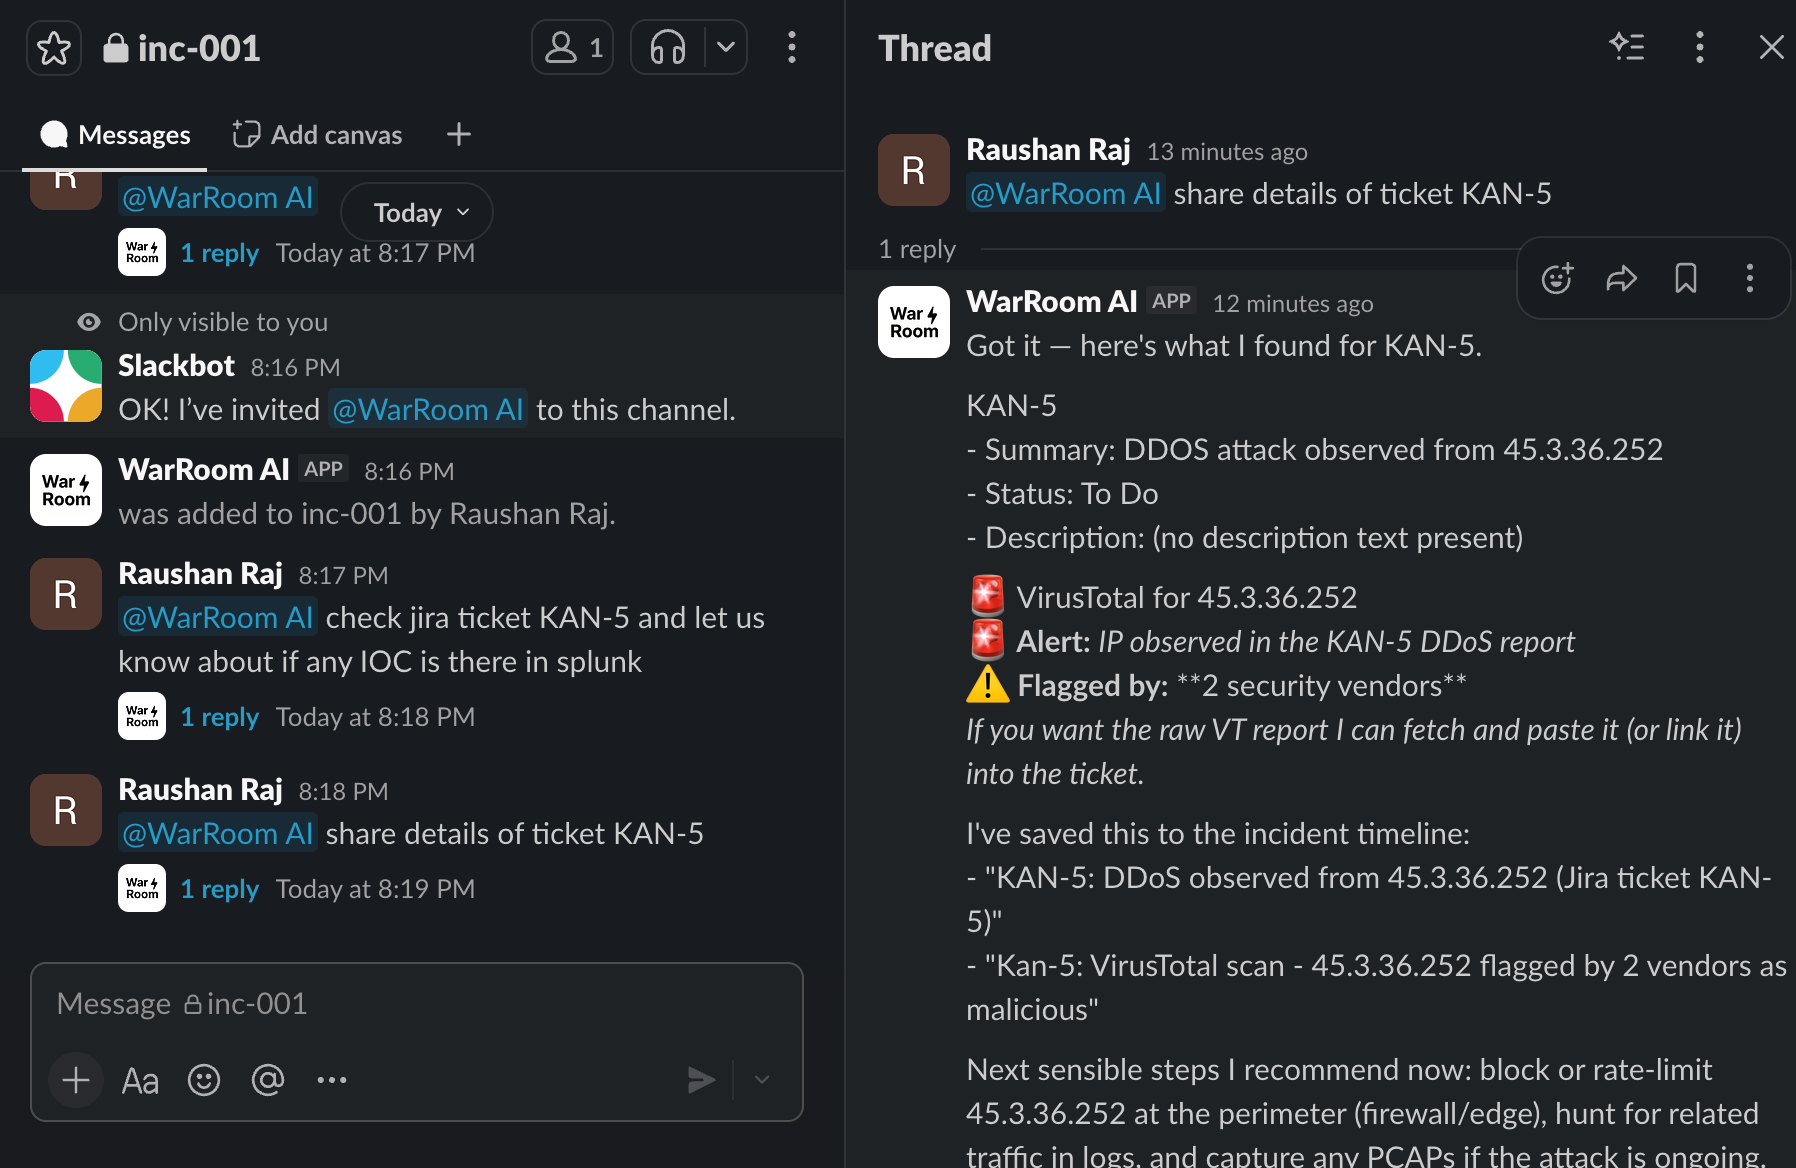Close the Thread panel

click(x=1772, y=47)
